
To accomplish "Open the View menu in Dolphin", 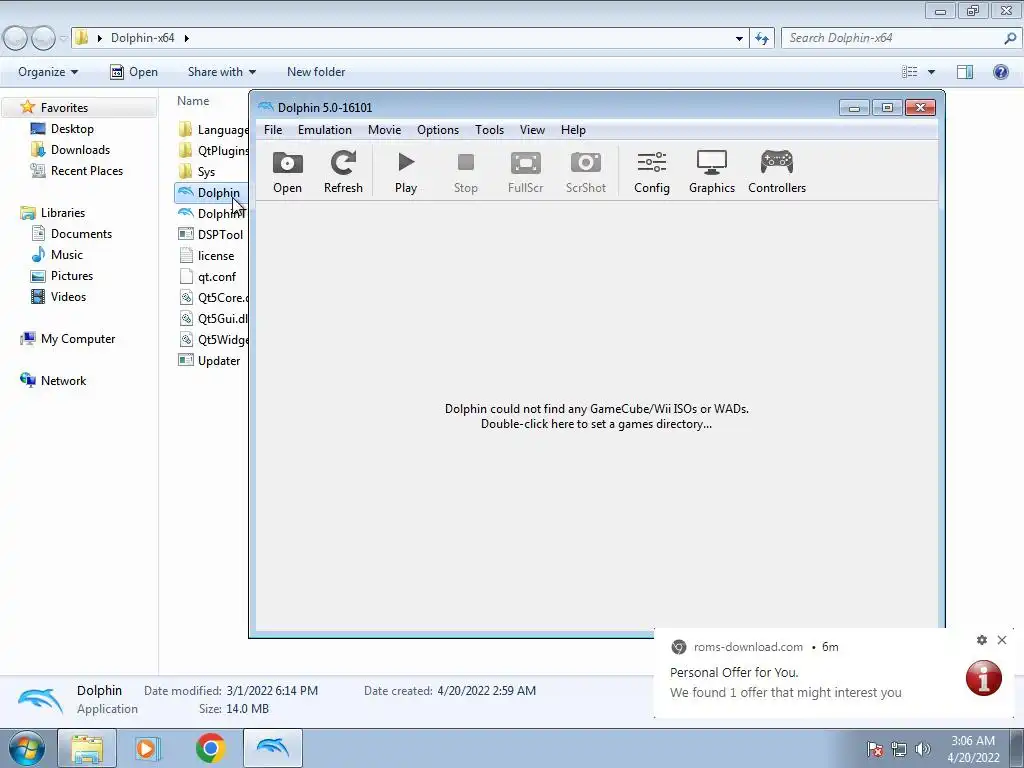I will click(532, 130).
